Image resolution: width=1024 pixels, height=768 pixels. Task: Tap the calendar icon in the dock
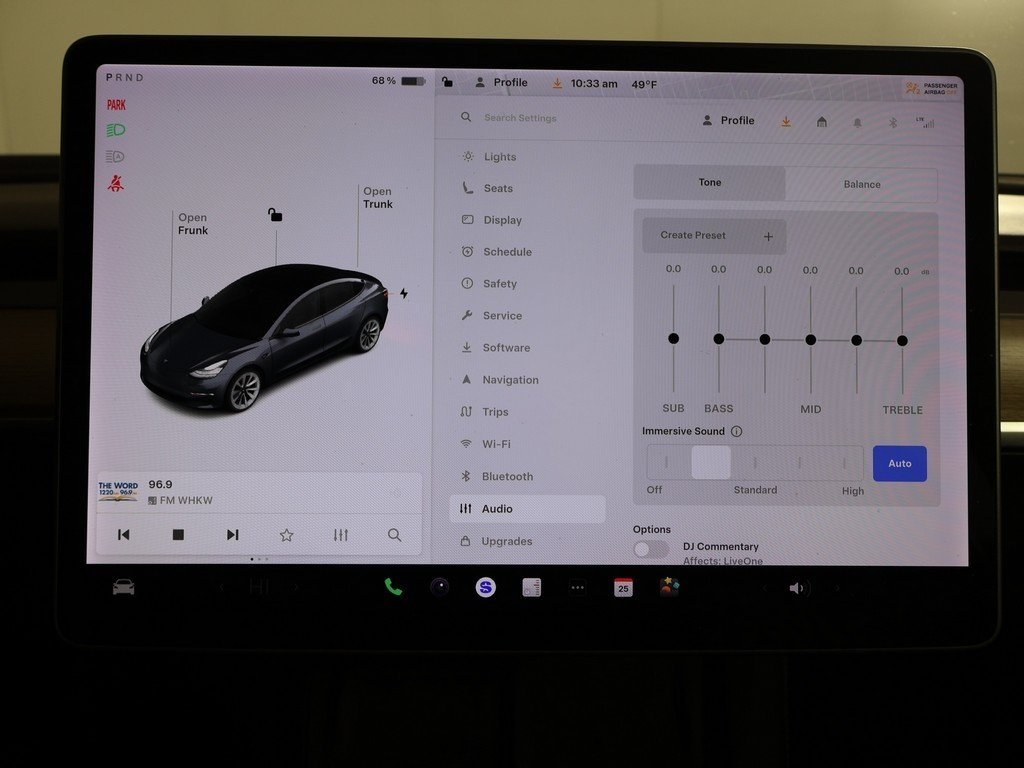[623, 587]
